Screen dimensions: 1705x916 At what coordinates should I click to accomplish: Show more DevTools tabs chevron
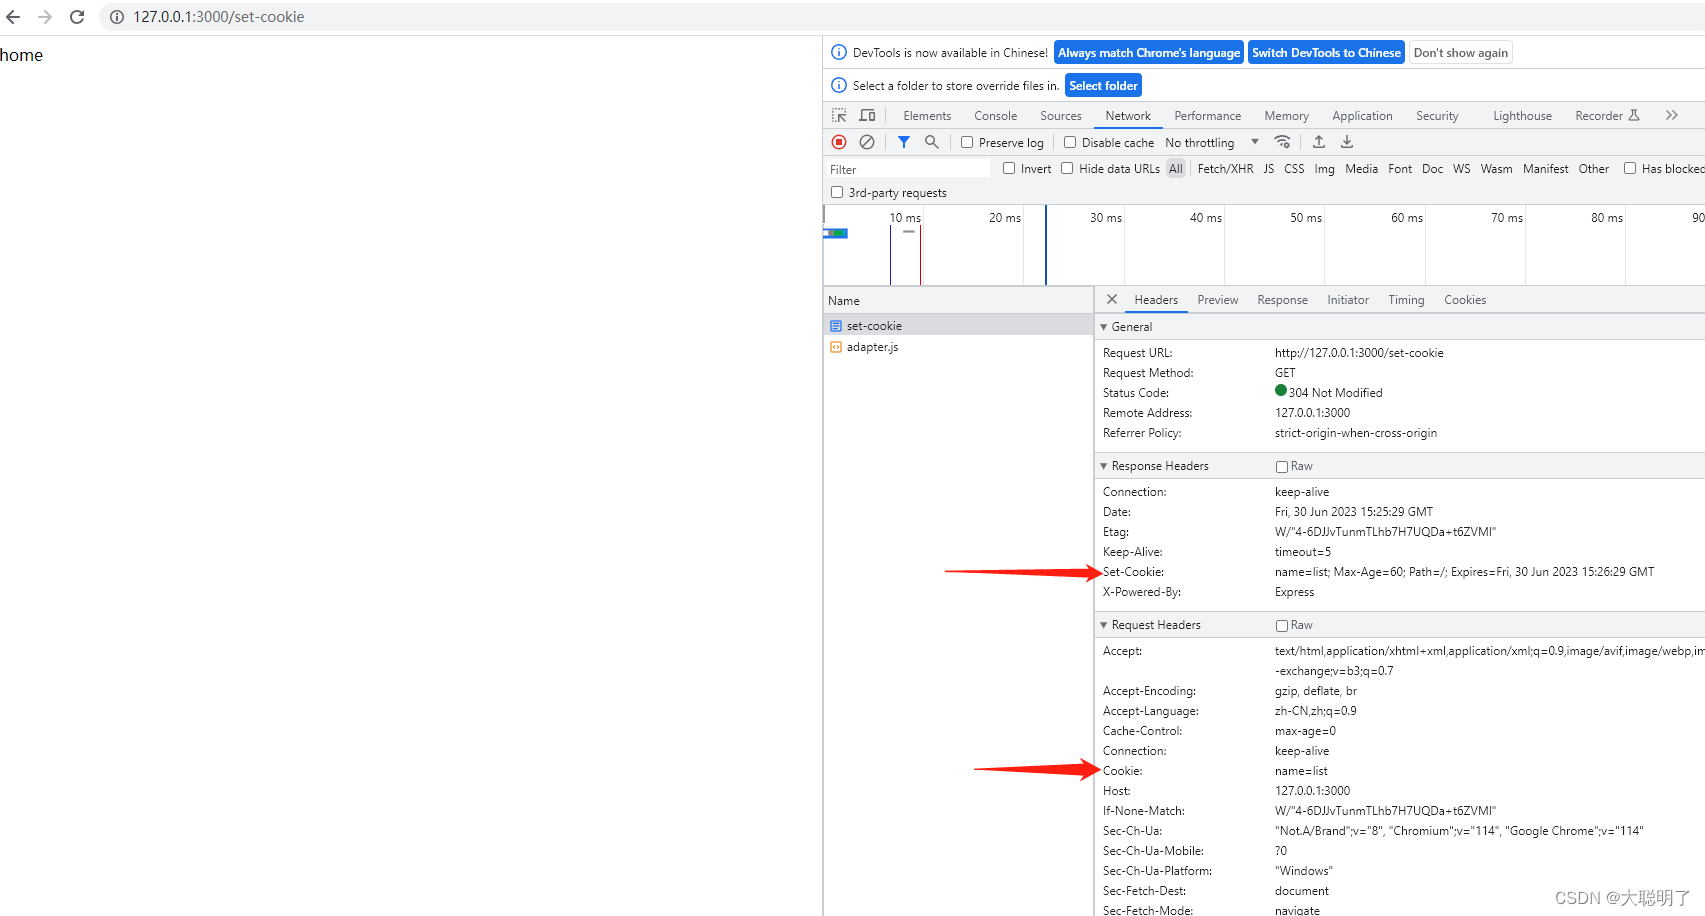(x=1672, y=116)
